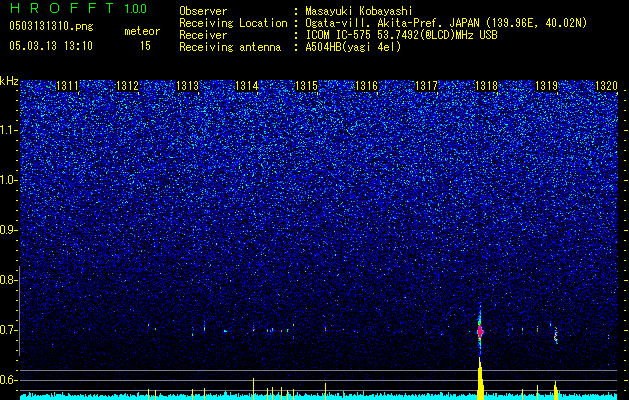This screenshot has height=400, width=629.
Task: Click the 0.9 kHz axis label
Action: click(8, 230)
